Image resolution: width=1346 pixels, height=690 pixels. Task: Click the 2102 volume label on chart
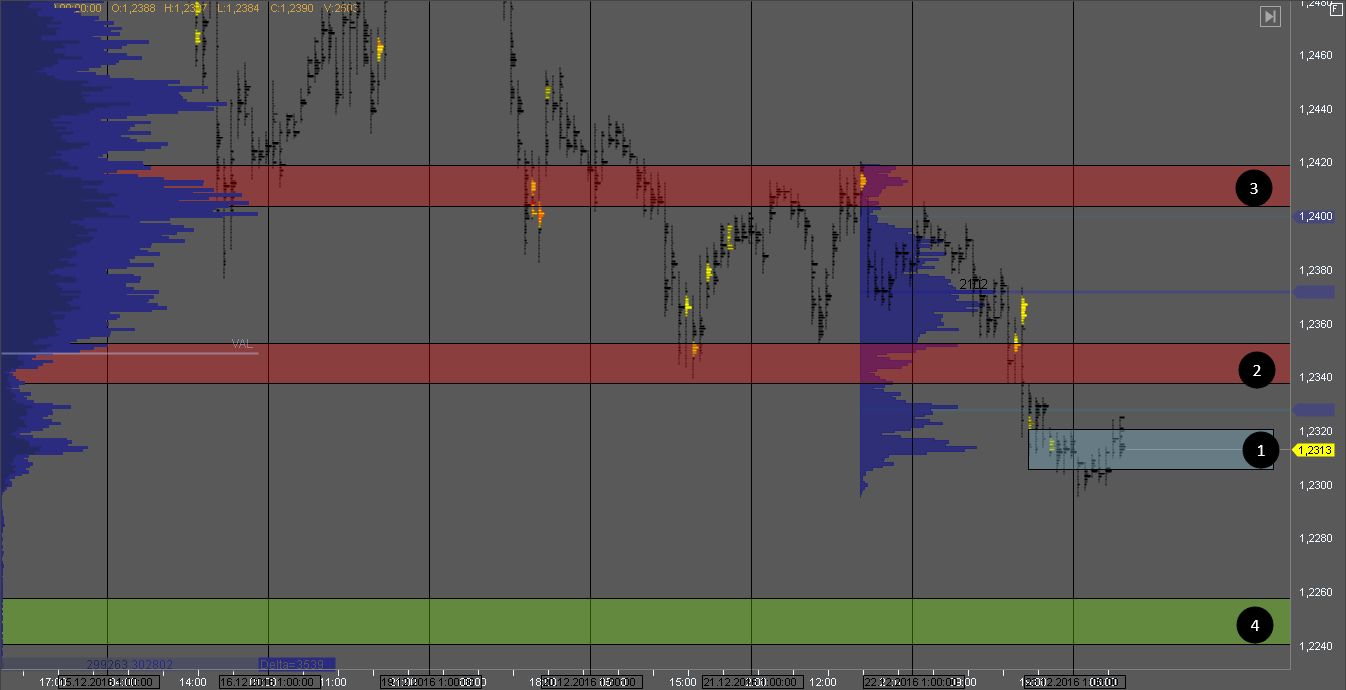pos(973,285)
